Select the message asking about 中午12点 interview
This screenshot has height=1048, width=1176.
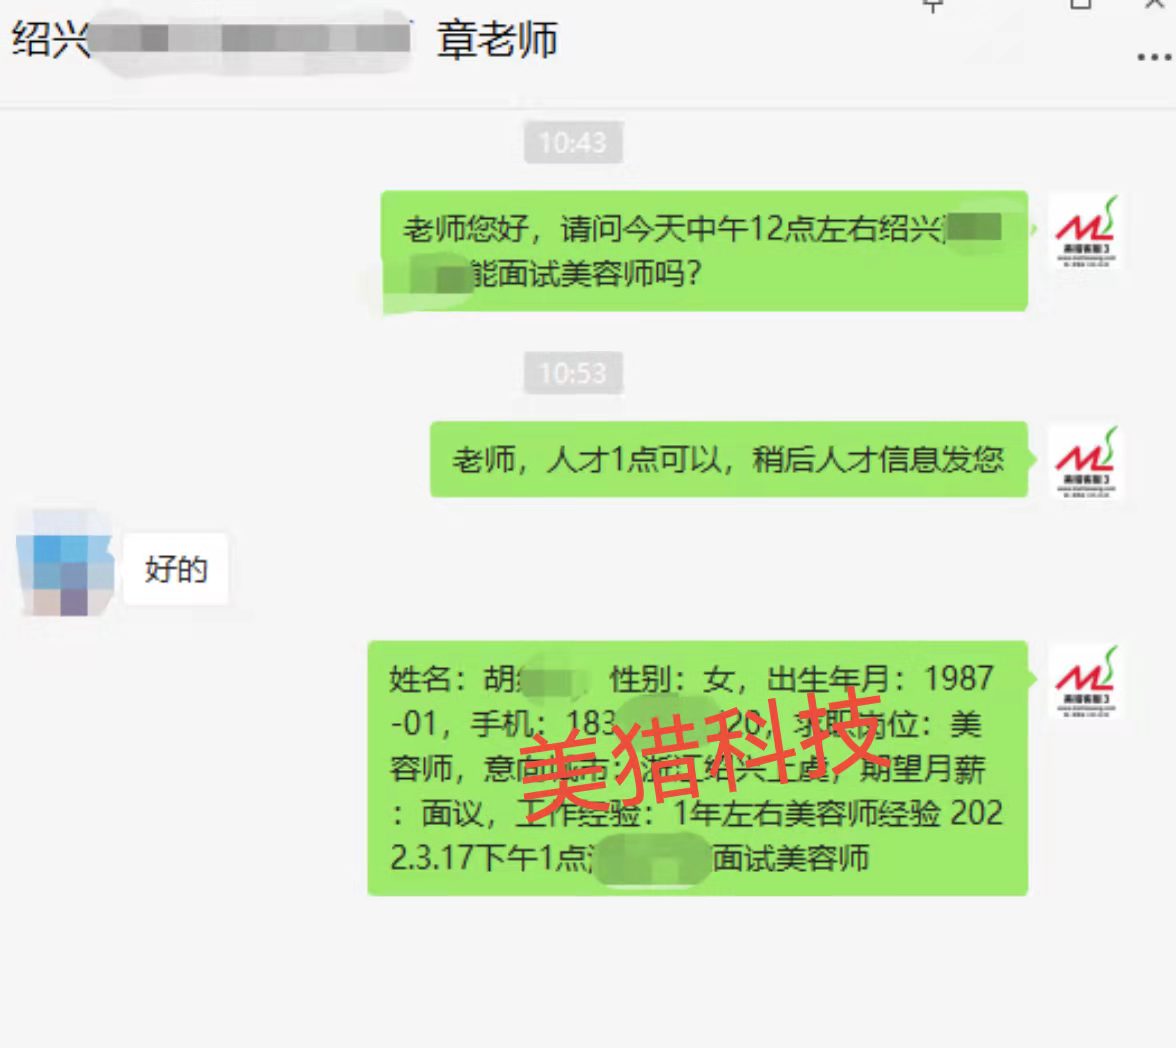point(704,251)
